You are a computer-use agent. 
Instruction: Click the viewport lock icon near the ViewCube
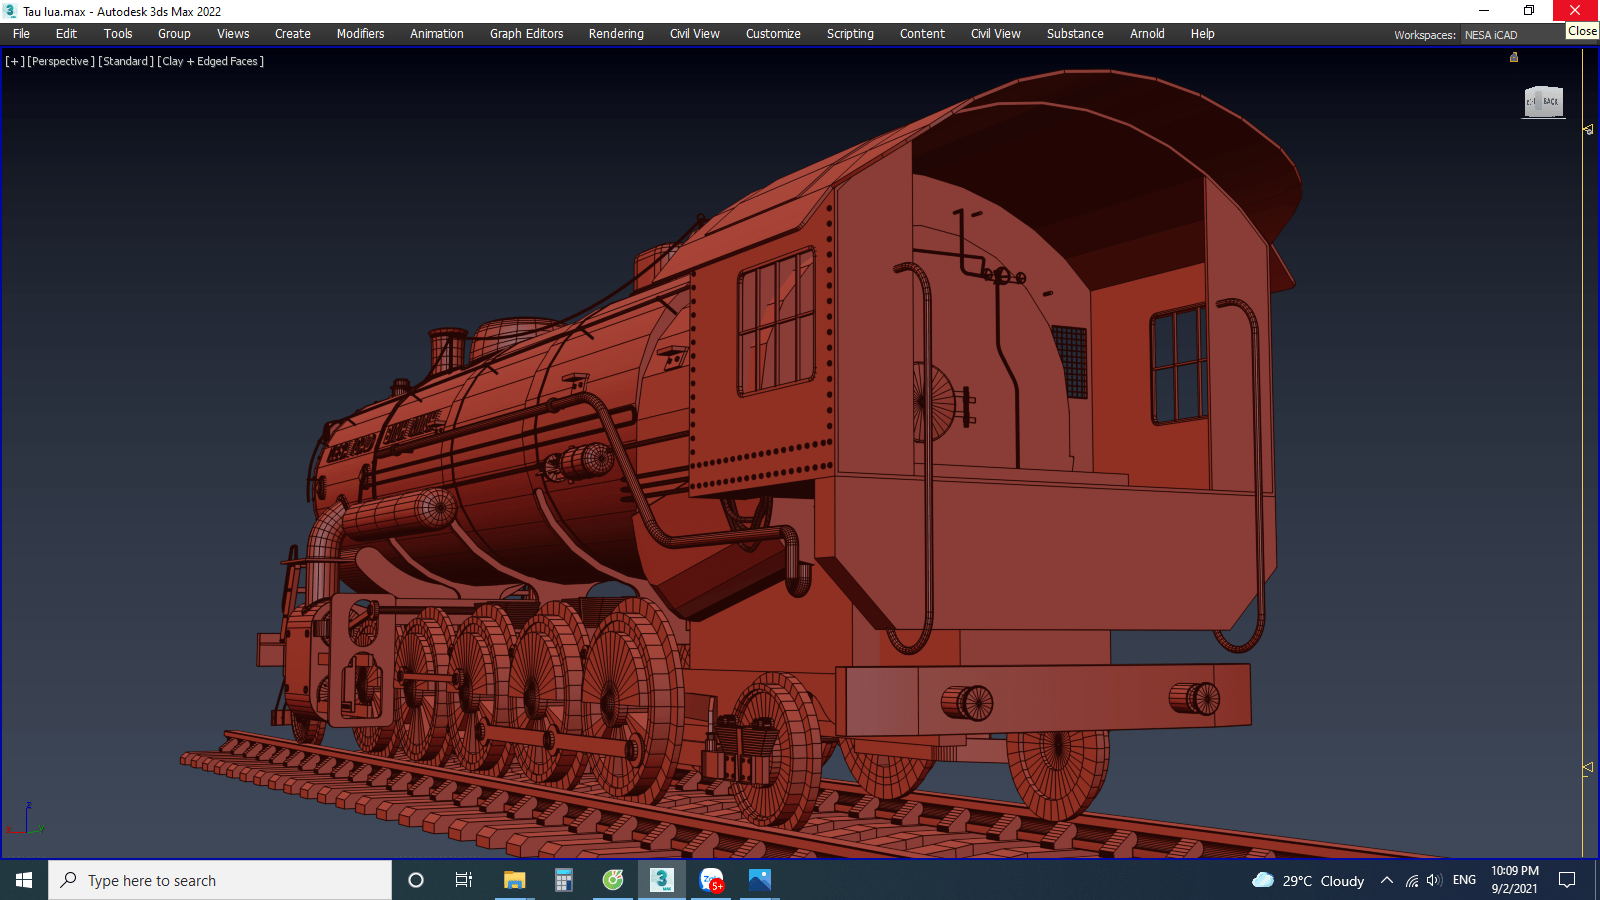pos(1513,58)
